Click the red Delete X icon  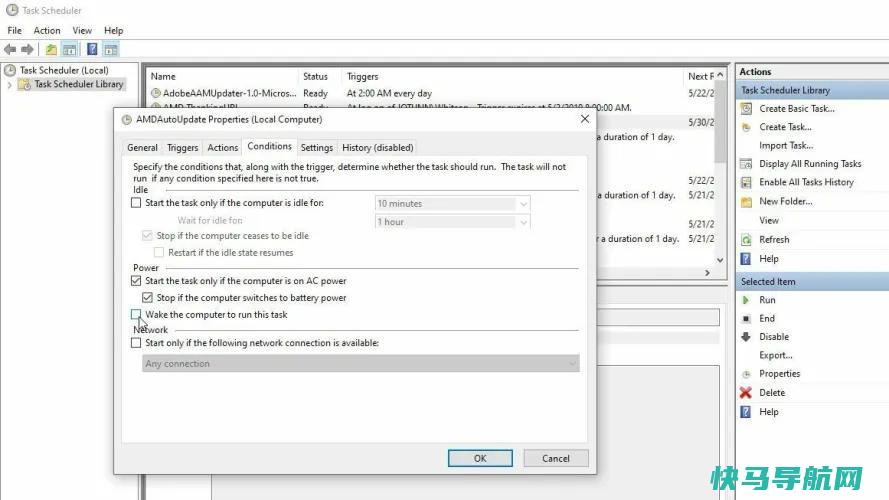pyautogui.click(x=746, y=392)
